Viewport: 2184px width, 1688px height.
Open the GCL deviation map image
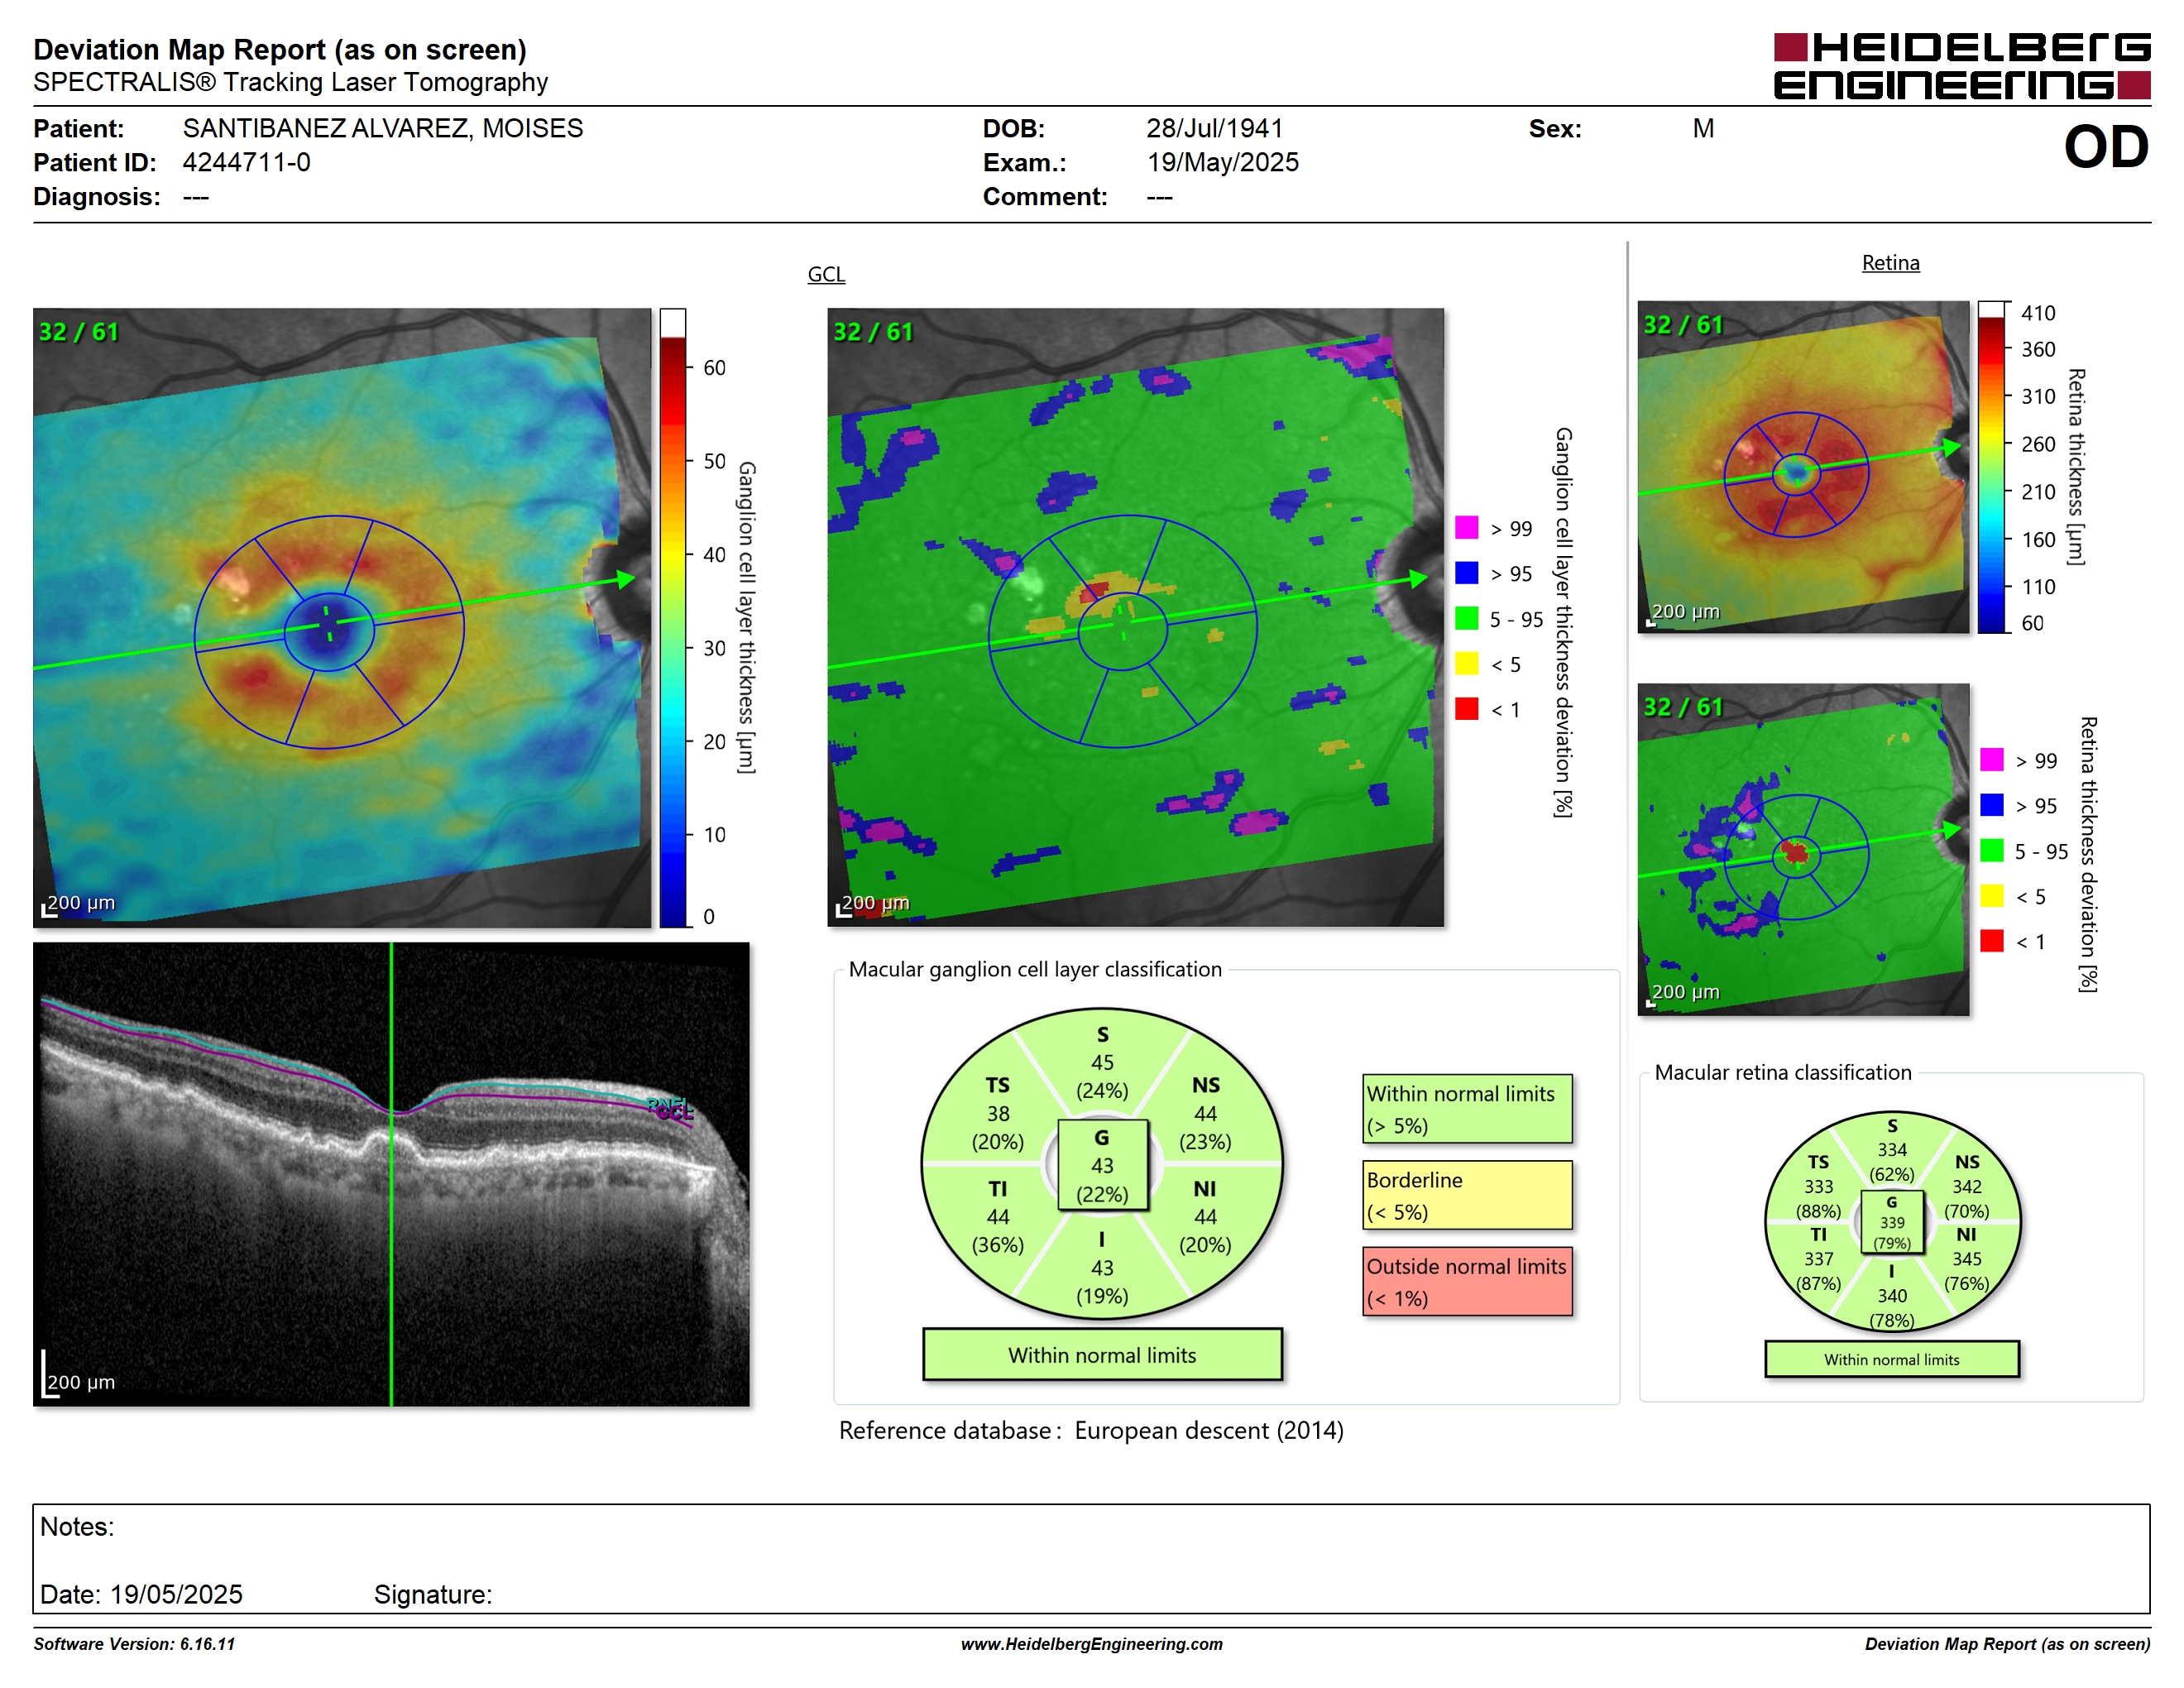1135,618
